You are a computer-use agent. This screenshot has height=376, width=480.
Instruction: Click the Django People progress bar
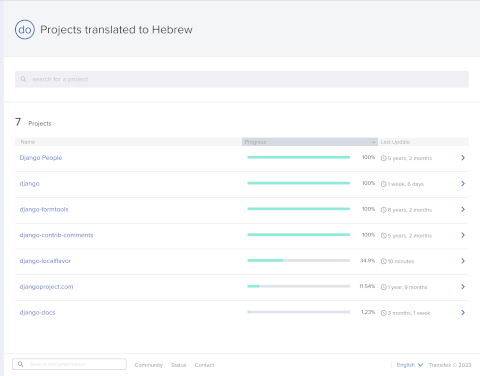(x=299, y=157)
